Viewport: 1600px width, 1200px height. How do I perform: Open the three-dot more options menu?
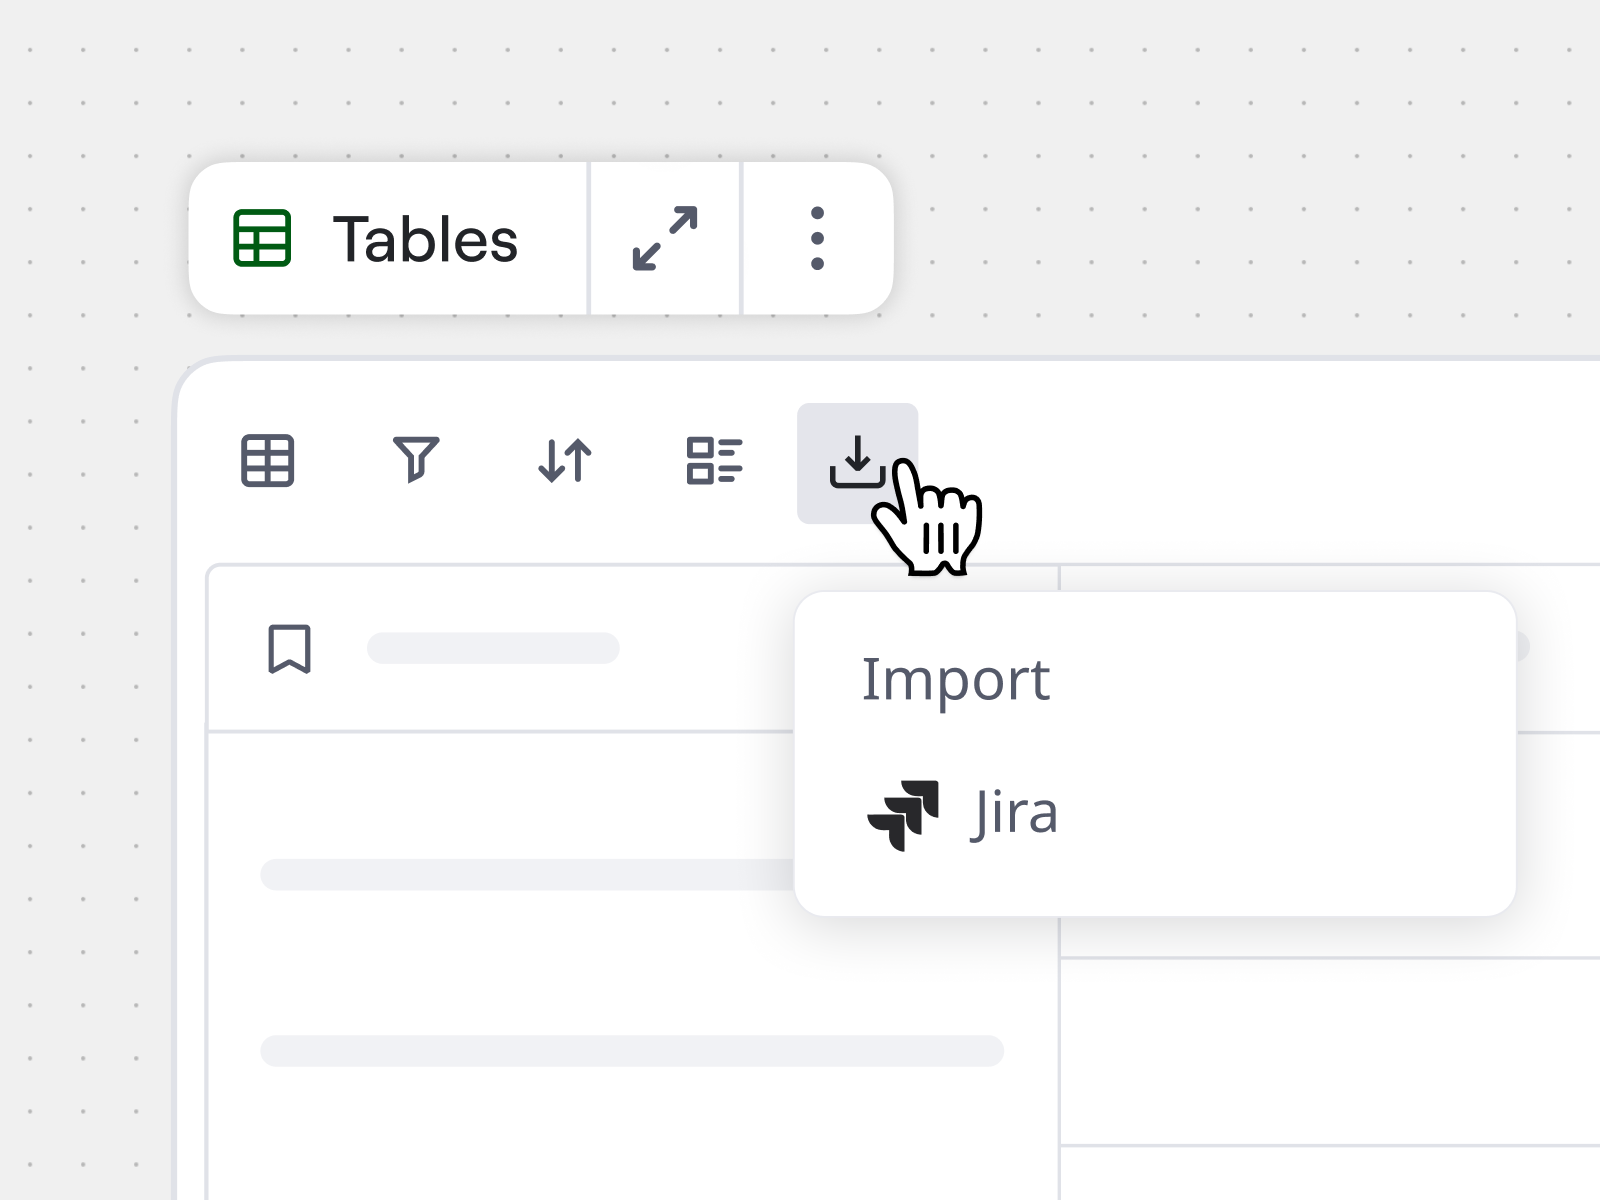817,239
